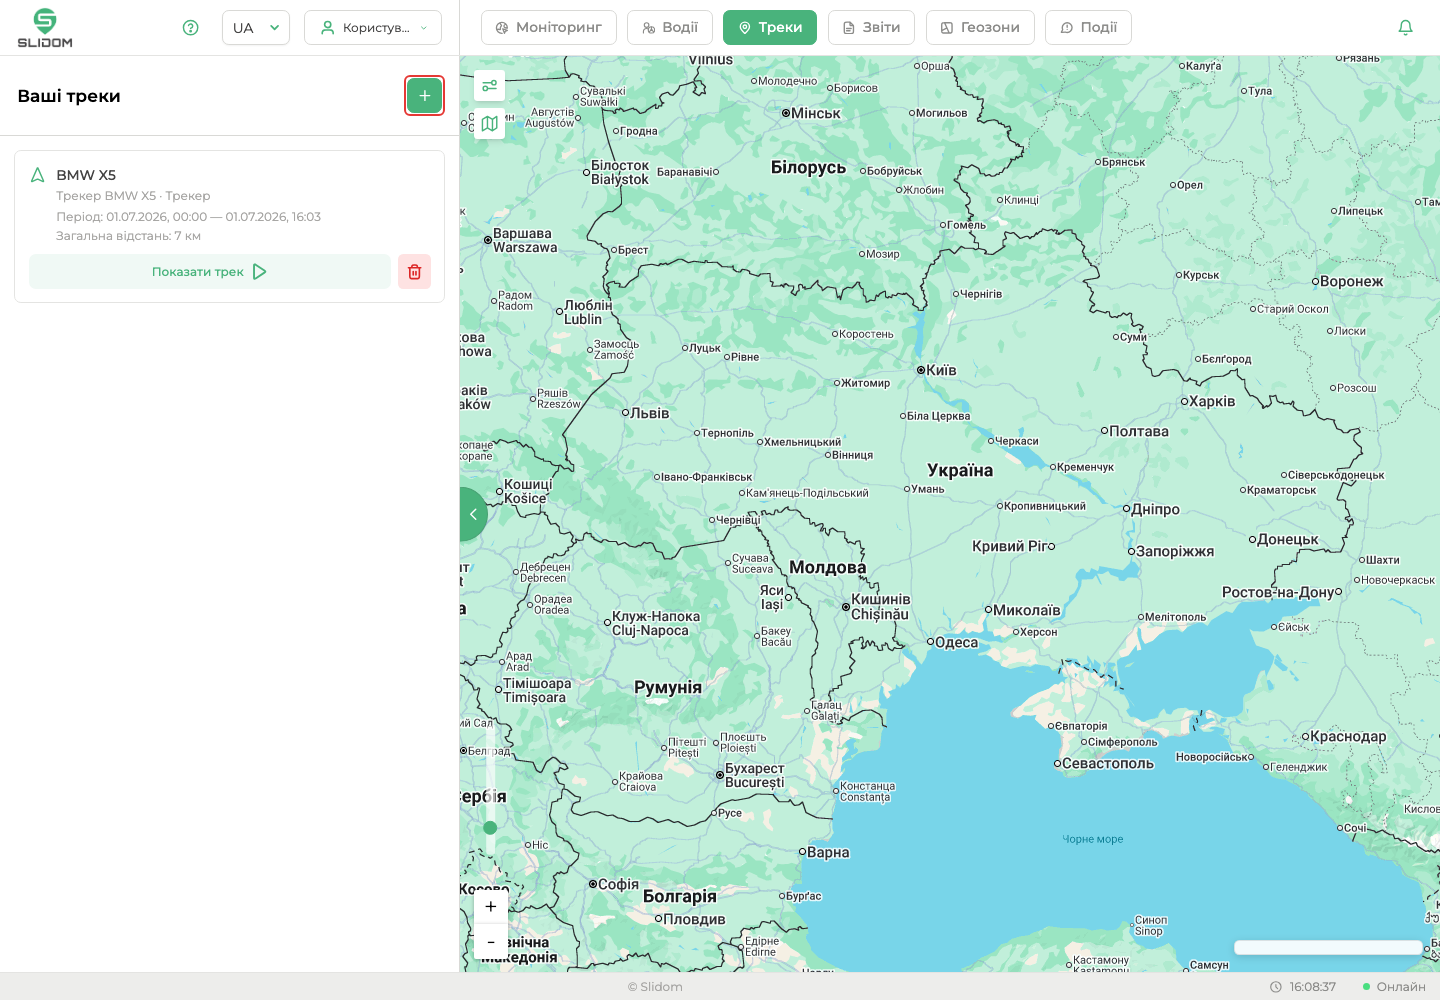This screenshot has height=1000, width=1440.
Task: Open the help question mark icon
Action: (191, 28)
